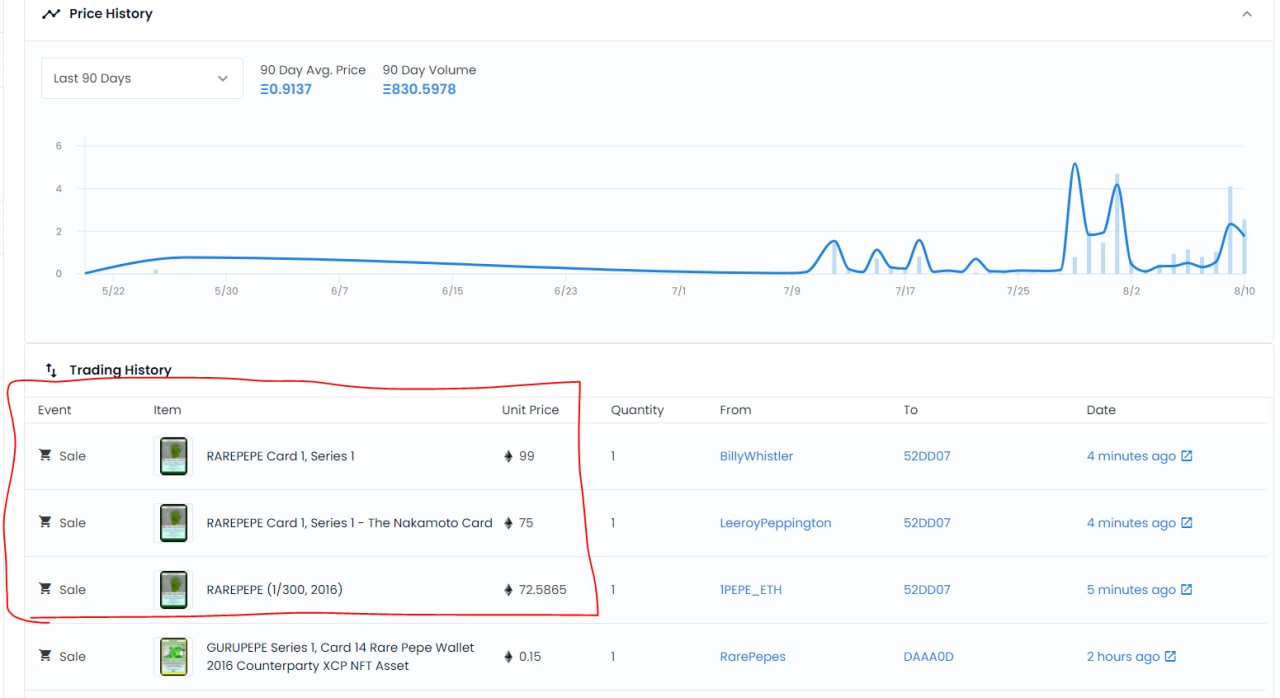The image size is (1280, 698).
Task: Open the 5 minutes ago transaction link
Action: pyautogui.click(x=1131, y=590)
